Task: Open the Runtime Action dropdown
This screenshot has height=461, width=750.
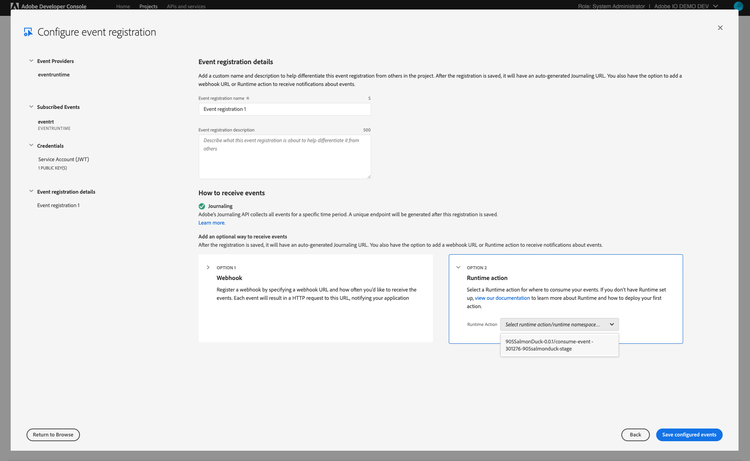Action: [560, 324]
